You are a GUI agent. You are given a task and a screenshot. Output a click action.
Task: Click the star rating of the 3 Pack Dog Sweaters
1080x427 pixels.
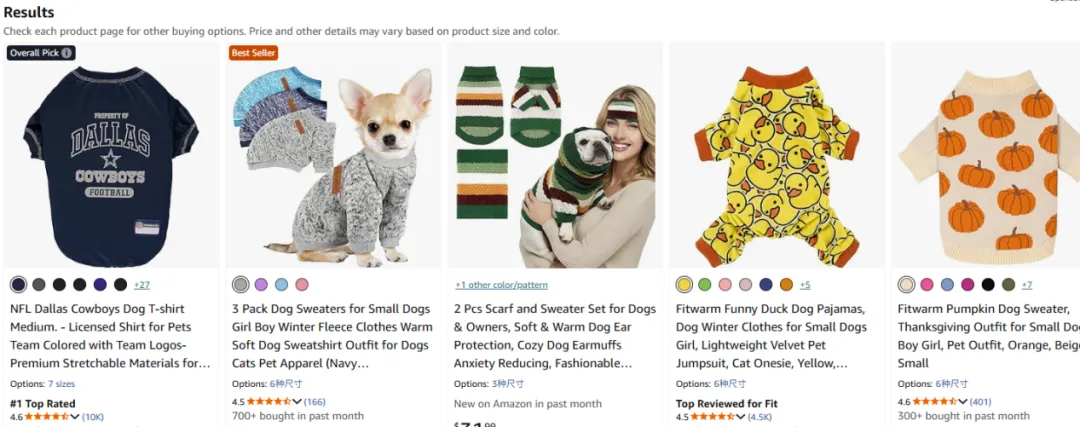(x=269, y=401)
